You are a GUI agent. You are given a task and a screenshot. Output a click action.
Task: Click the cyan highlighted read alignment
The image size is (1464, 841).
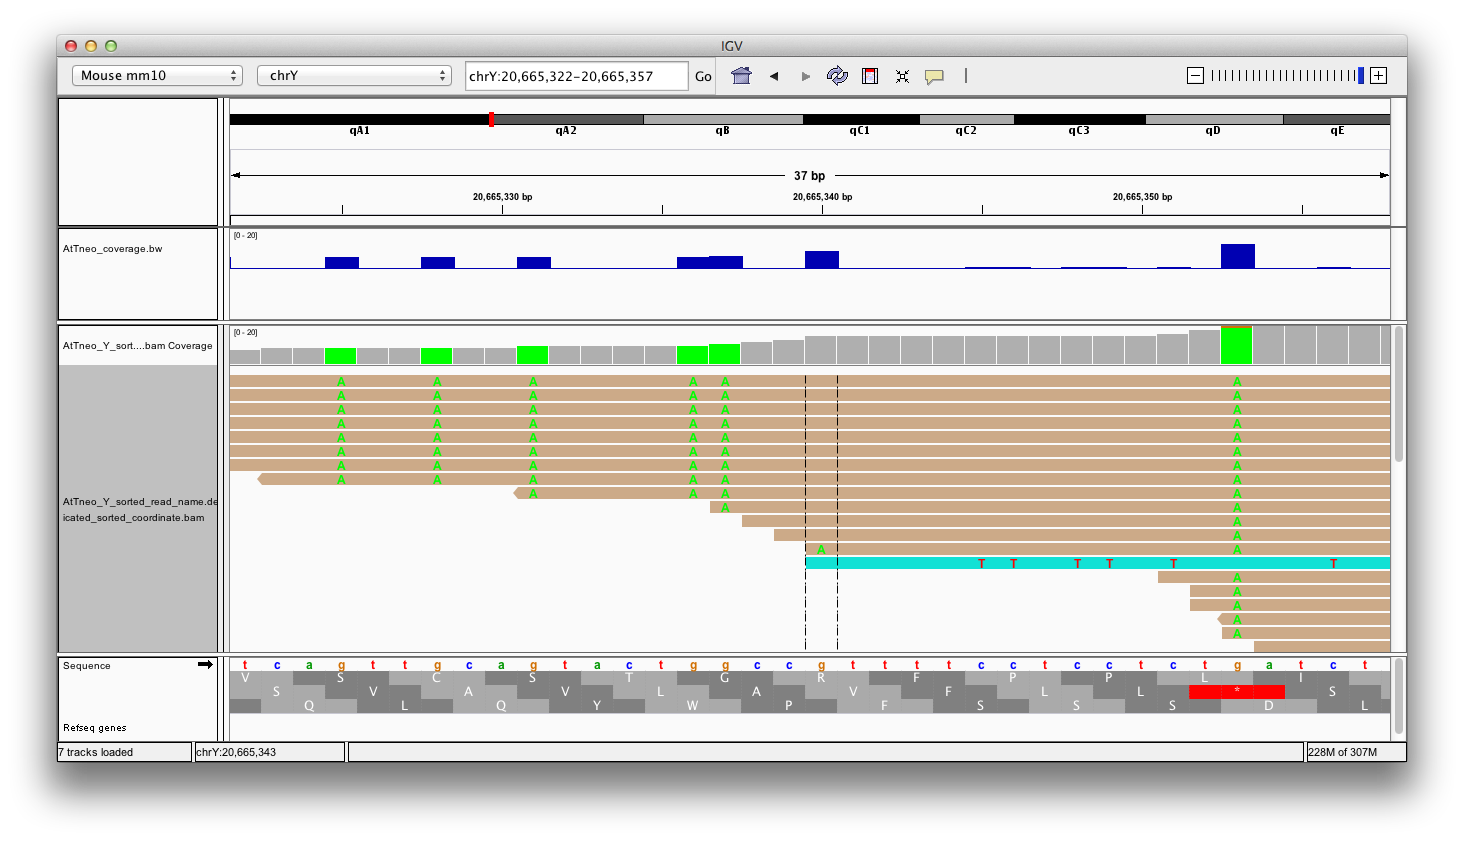(x=1097, y=564)
